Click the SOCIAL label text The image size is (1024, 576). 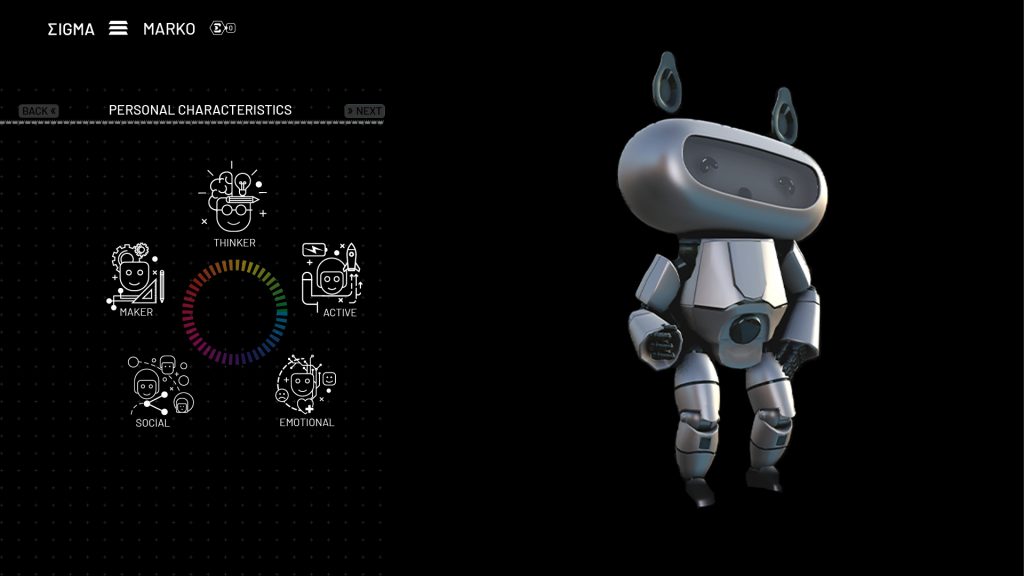(x=152, y=423)
